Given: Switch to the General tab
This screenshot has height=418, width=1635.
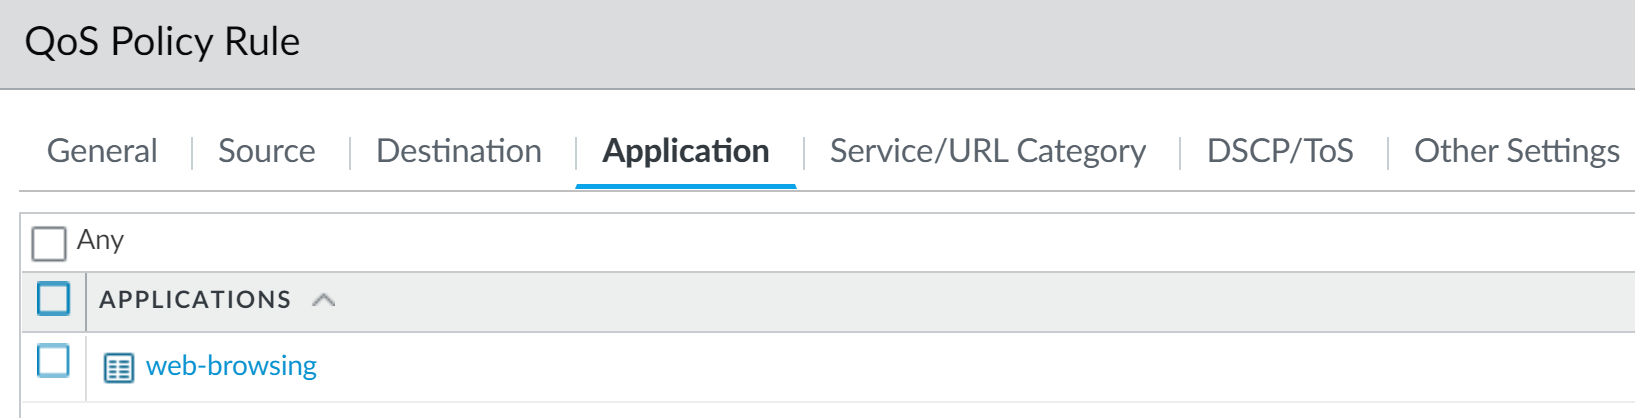Looking at the screenshot, I should [x=102, y=151].
